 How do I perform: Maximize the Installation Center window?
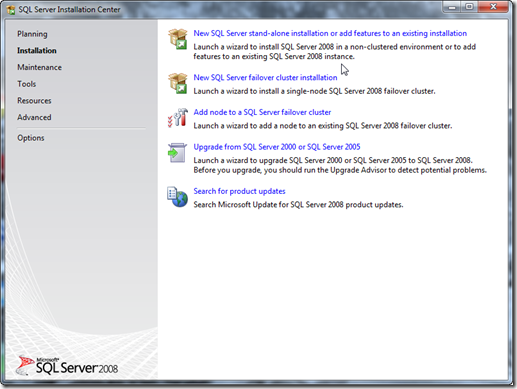tap(469, 7)
